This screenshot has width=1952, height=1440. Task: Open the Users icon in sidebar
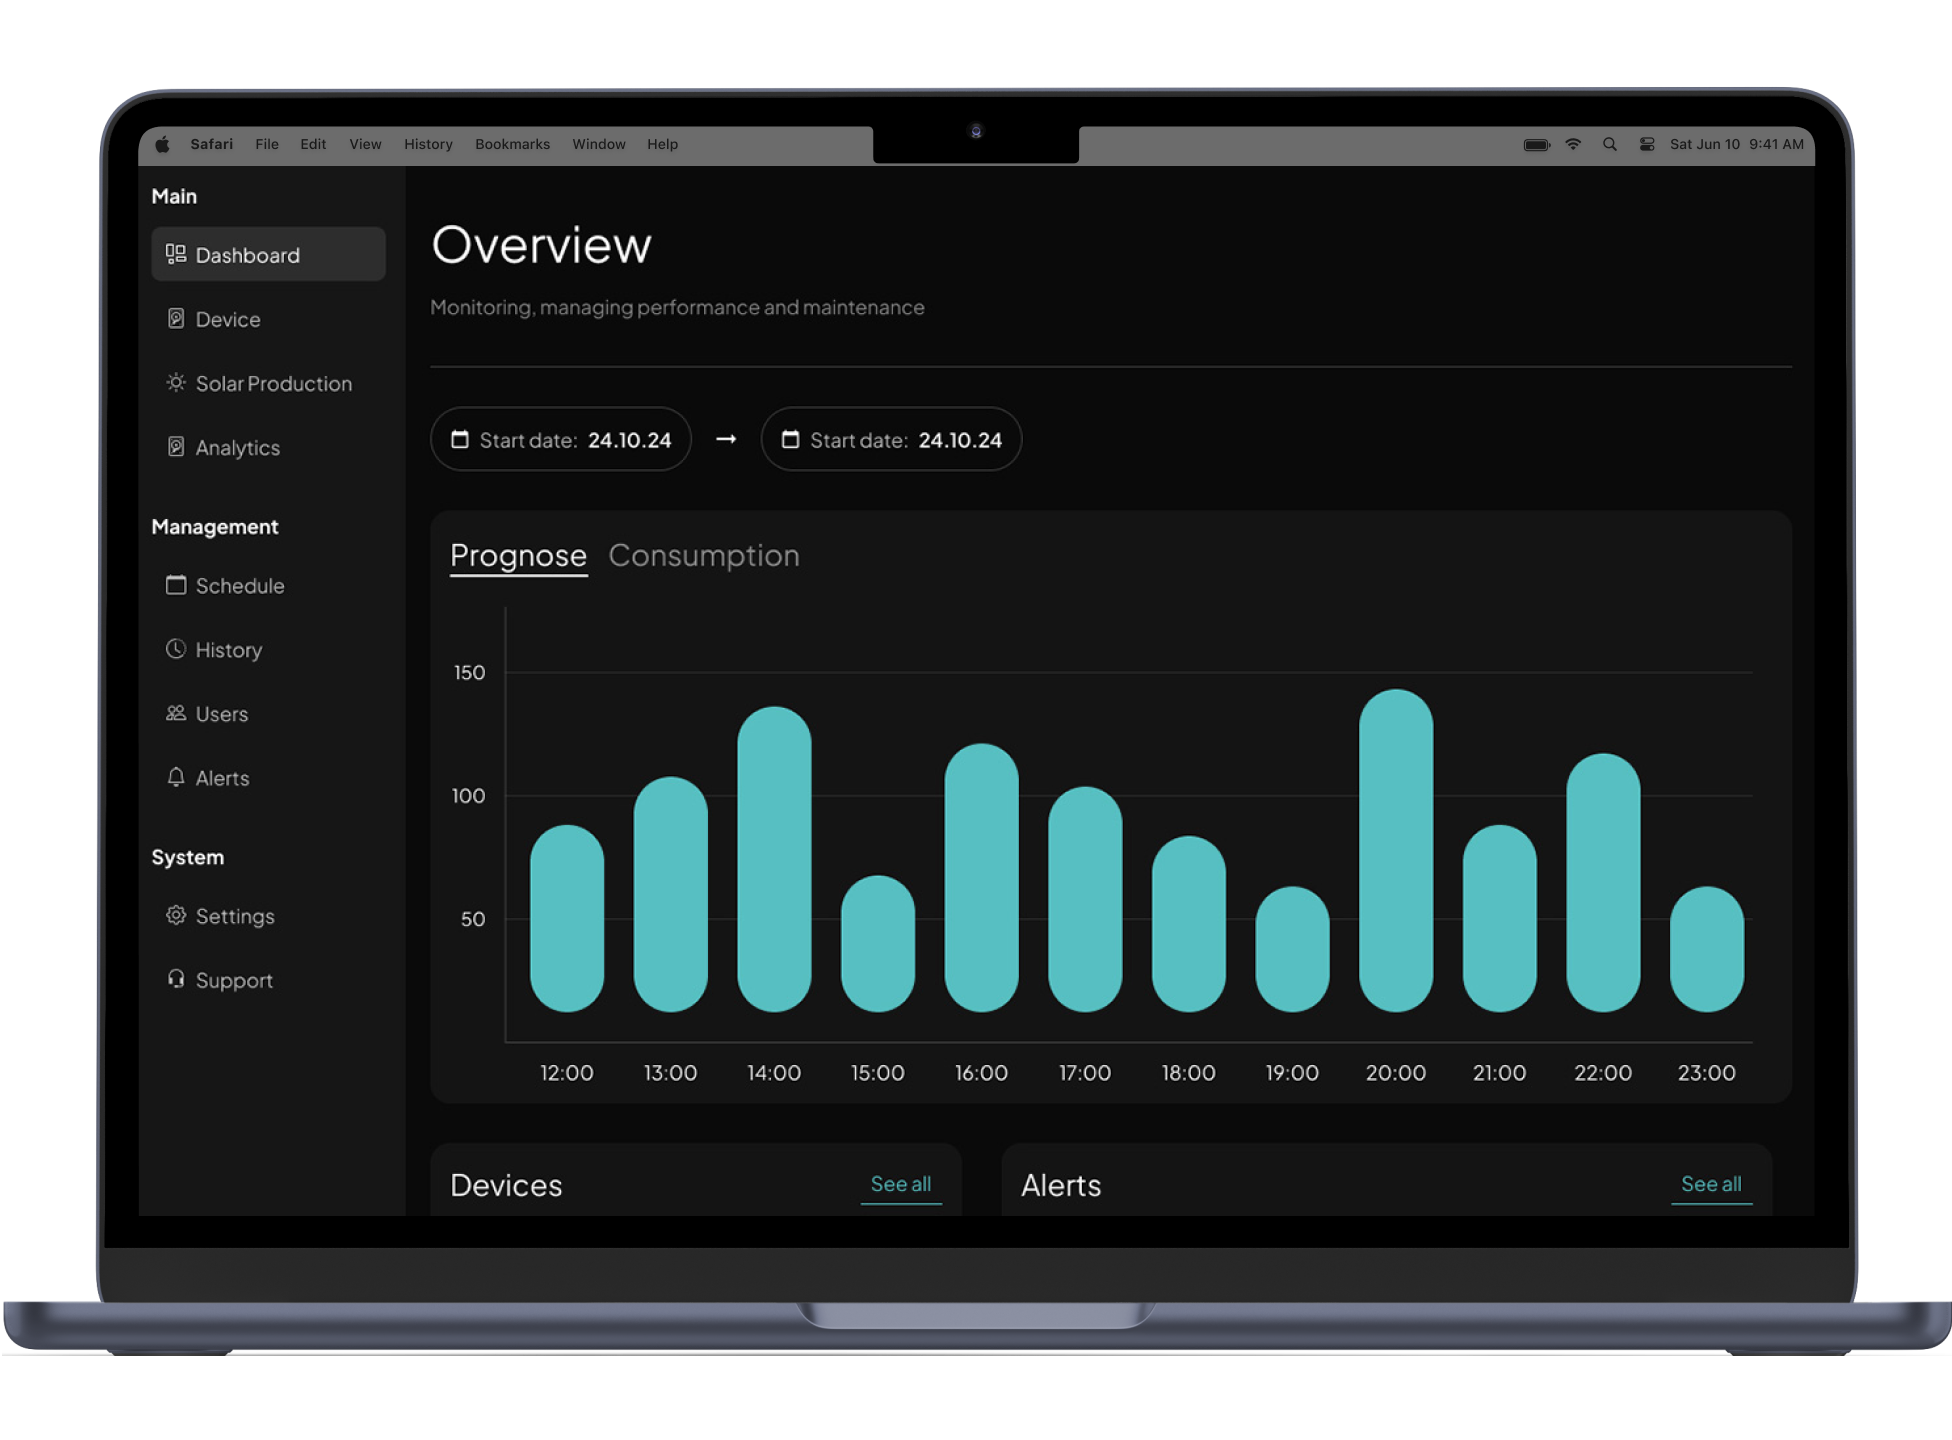176,713
